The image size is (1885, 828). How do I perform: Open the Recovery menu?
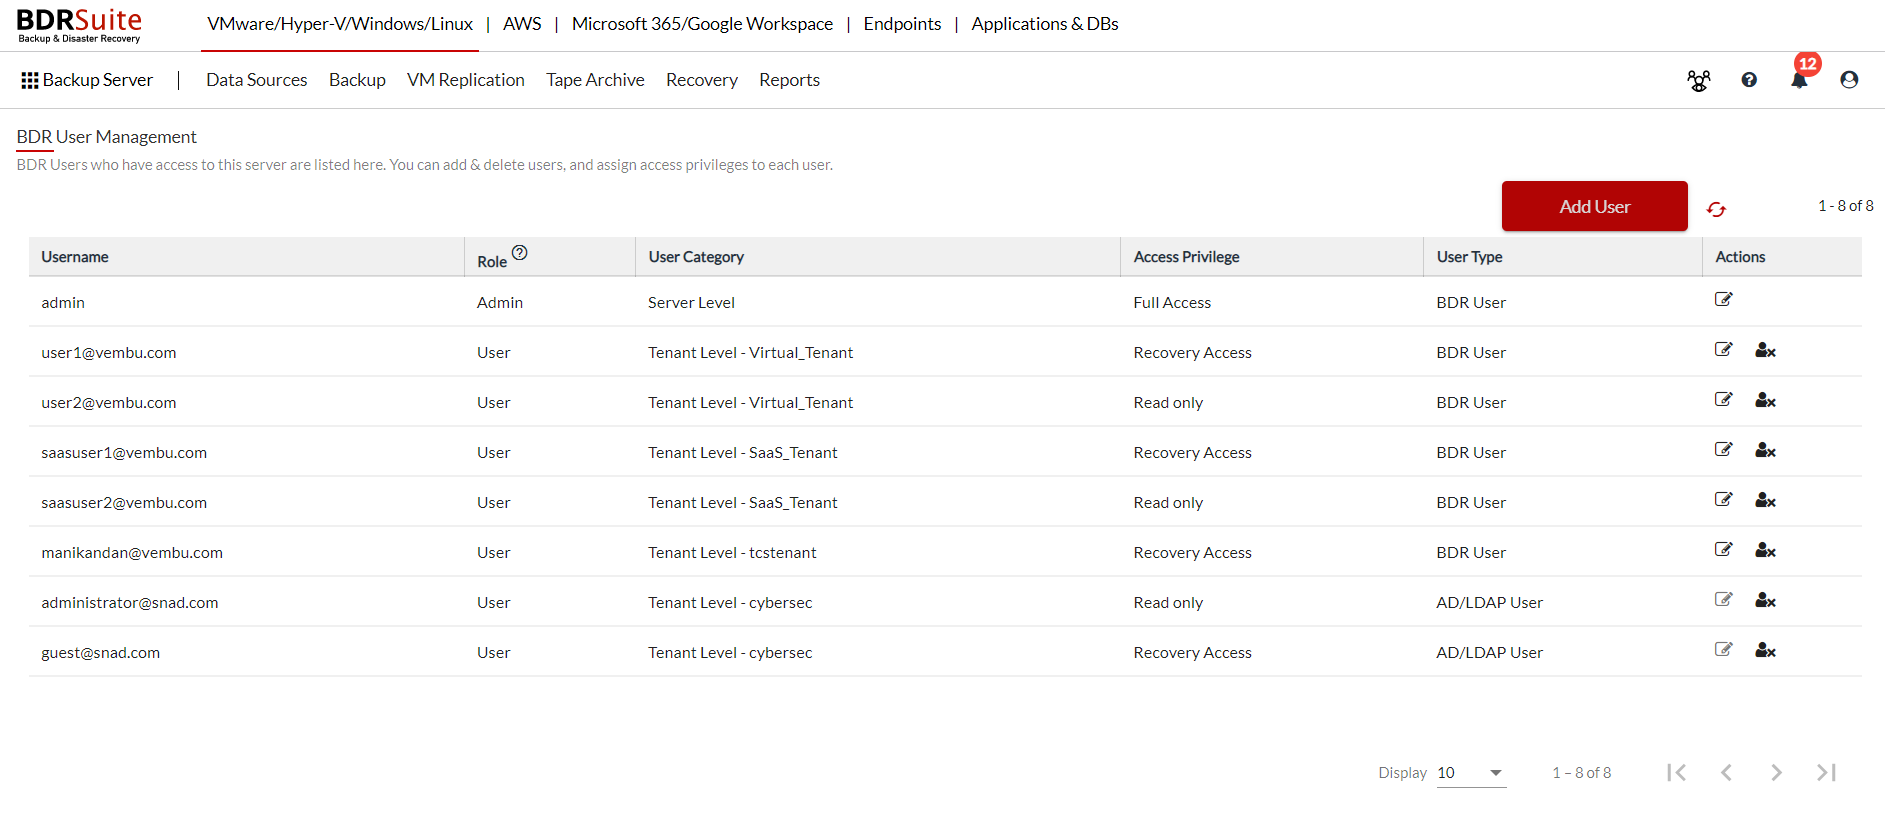(x=702, y=80)
